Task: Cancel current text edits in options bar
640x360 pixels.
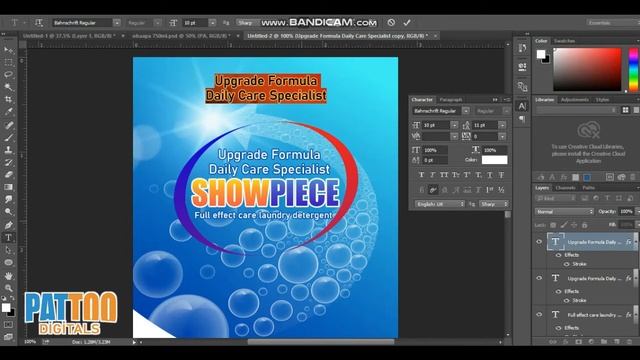Action: pyautogui.click(x=391, y=23)
